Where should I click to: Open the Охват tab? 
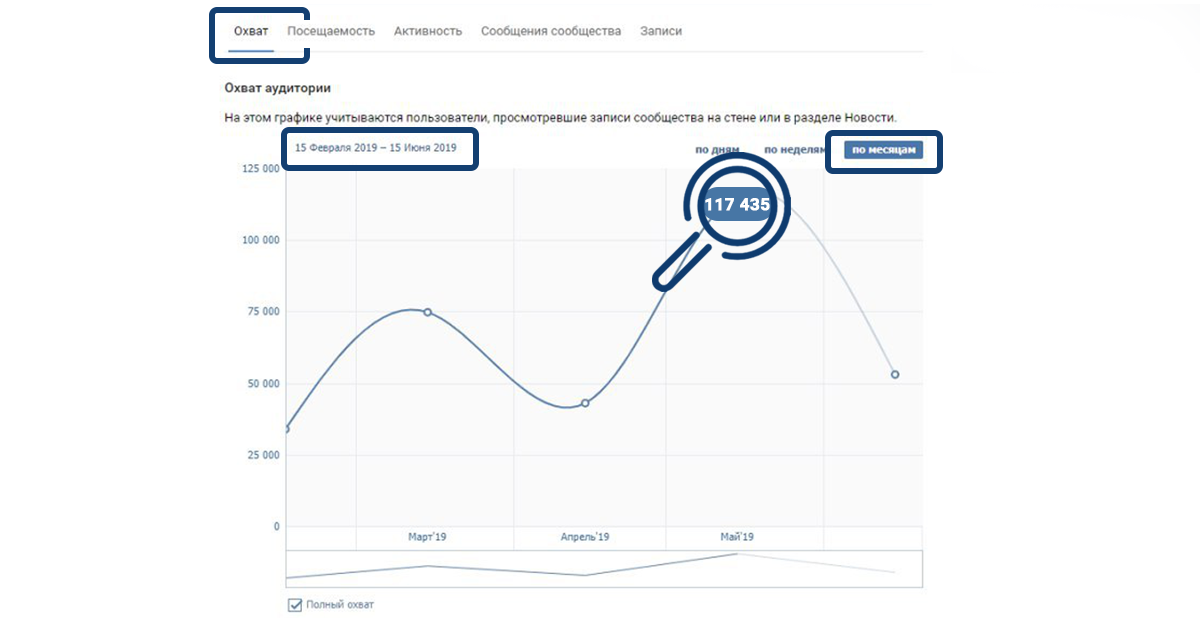(250, 31)
